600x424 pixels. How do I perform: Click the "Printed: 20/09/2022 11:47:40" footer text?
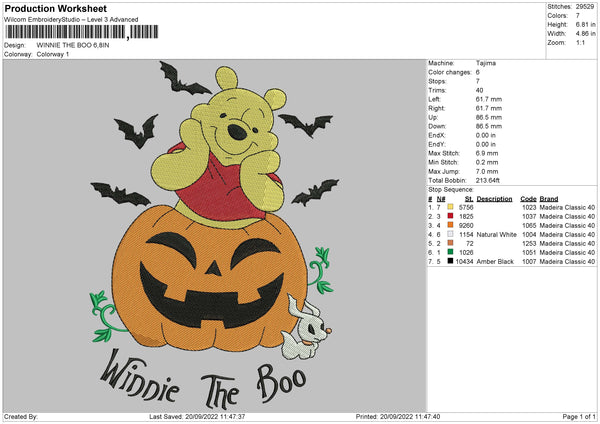coord(398,416)
